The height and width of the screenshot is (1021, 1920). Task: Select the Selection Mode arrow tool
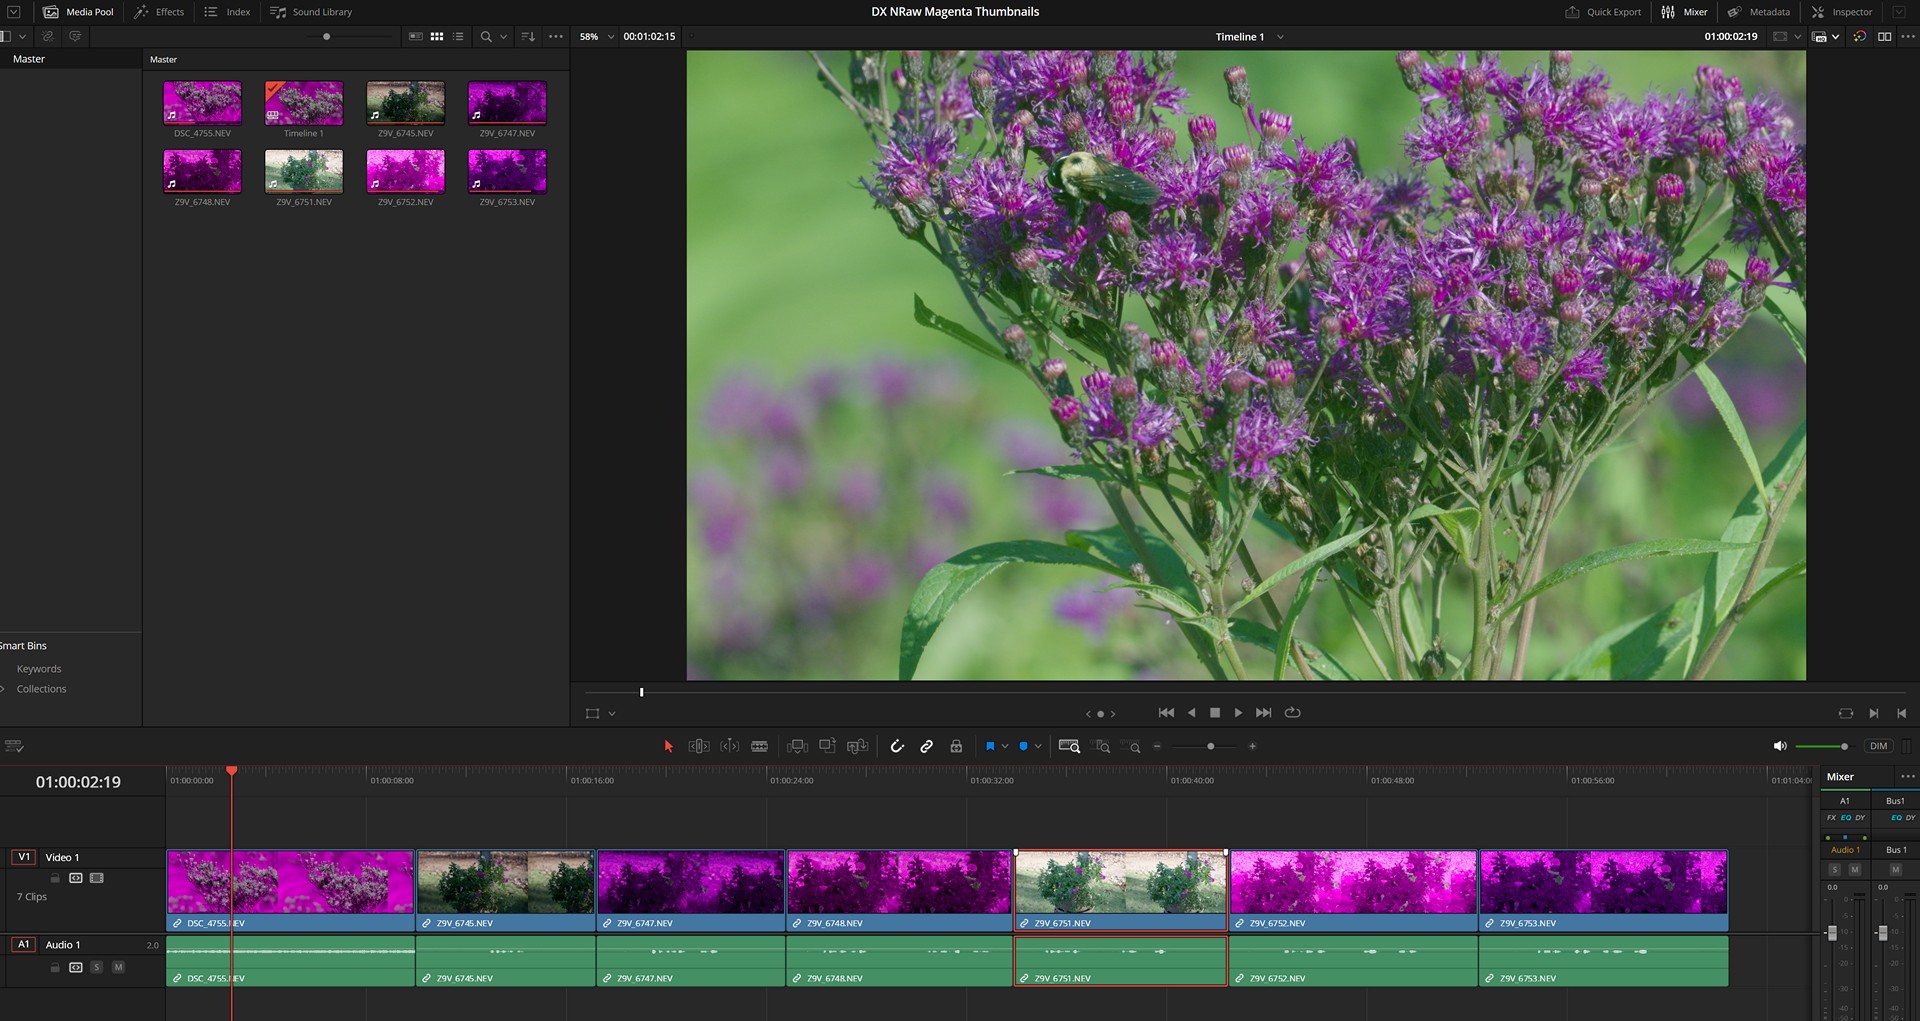[x=669, y=746]
